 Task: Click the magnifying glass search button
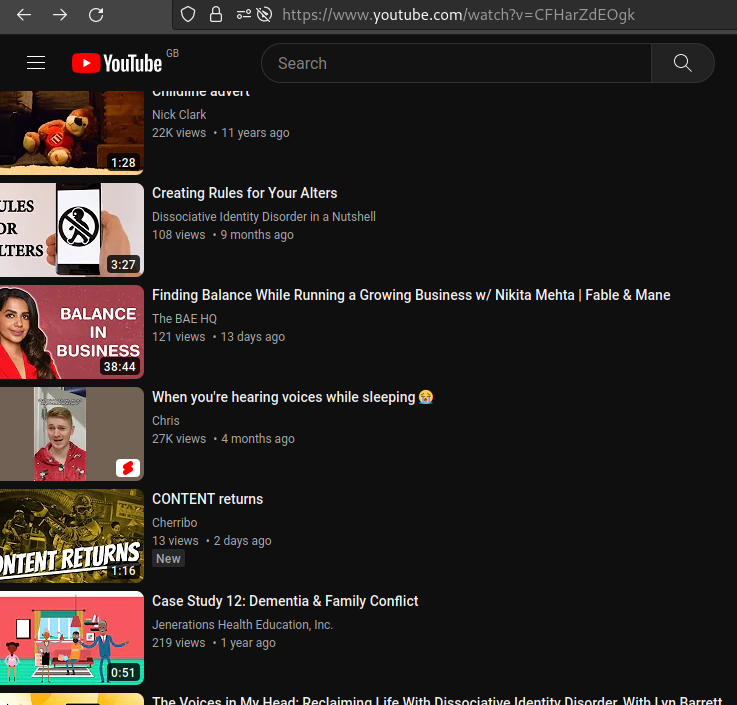[x=682, y=63]
